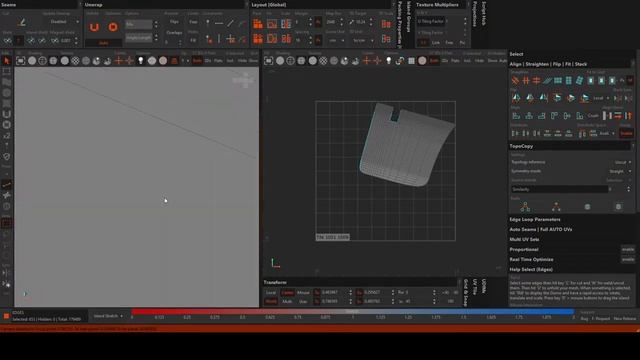This screenshot has width=640, height=360.
Task: Expand Auto Seams | Full AUTO UVs section
Action: [540, 229]
